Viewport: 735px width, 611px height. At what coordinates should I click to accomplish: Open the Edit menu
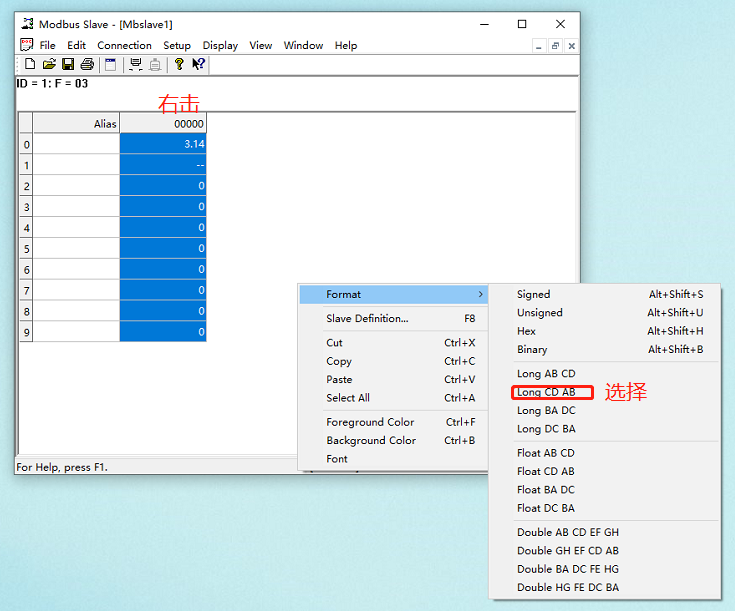76,45
